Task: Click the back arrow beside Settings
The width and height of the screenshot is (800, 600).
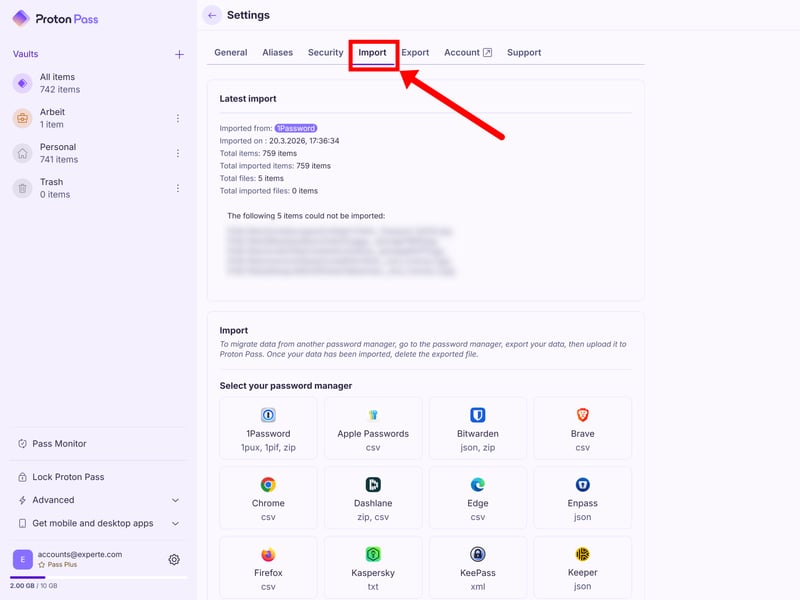Action: 211,15
